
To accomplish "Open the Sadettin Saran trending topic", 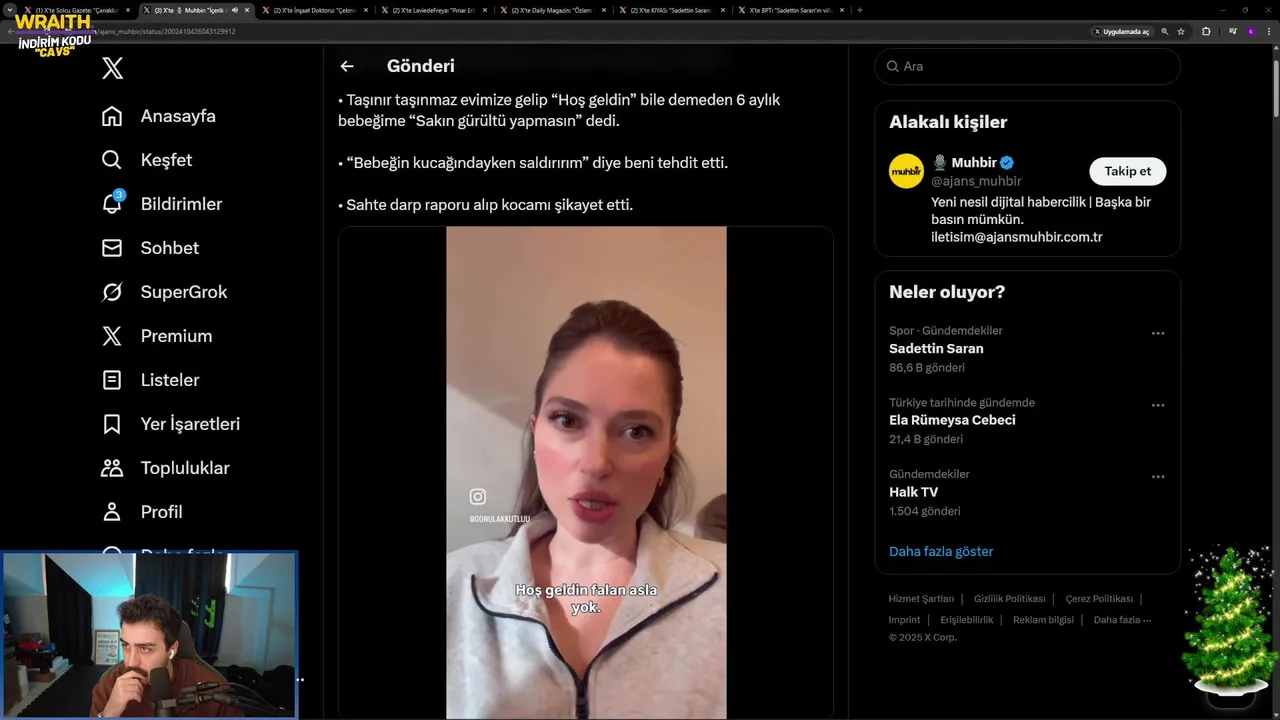I will tap(936, 349).
